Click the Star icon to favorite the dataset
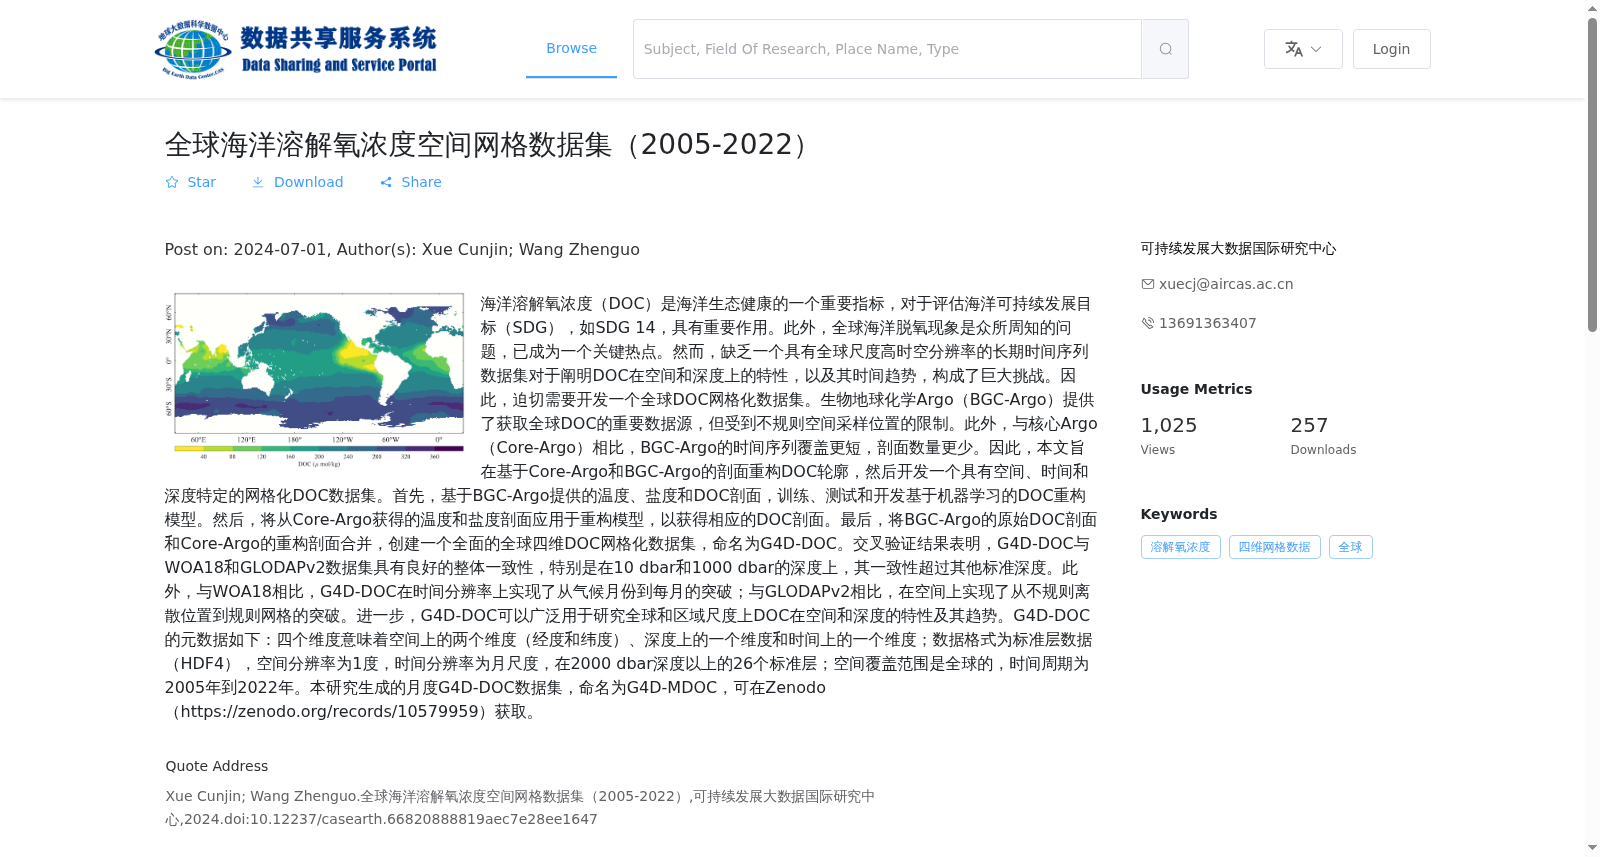Image resolution: width=1600 pixels, height=857 pixels. tap(172, 182)
